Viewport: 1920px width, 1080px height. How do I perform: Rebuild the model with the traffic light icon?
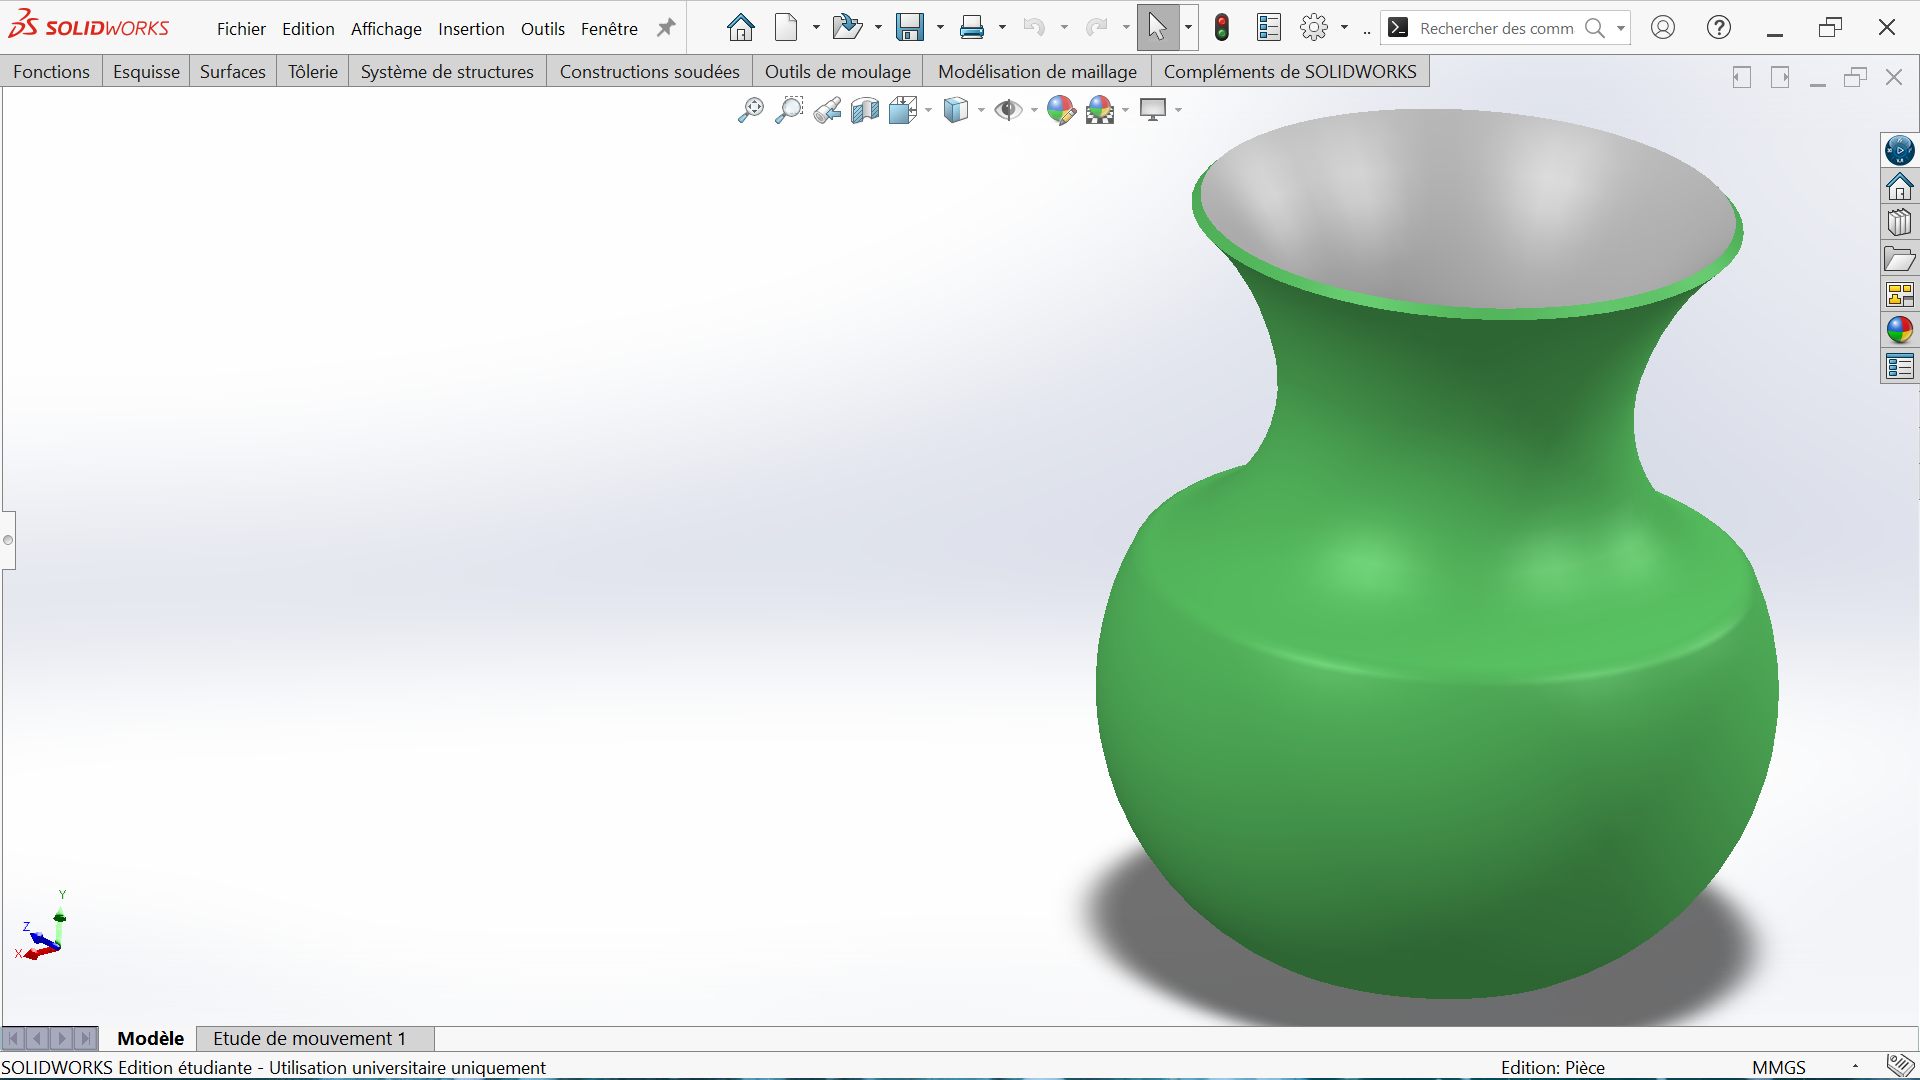1221,28
